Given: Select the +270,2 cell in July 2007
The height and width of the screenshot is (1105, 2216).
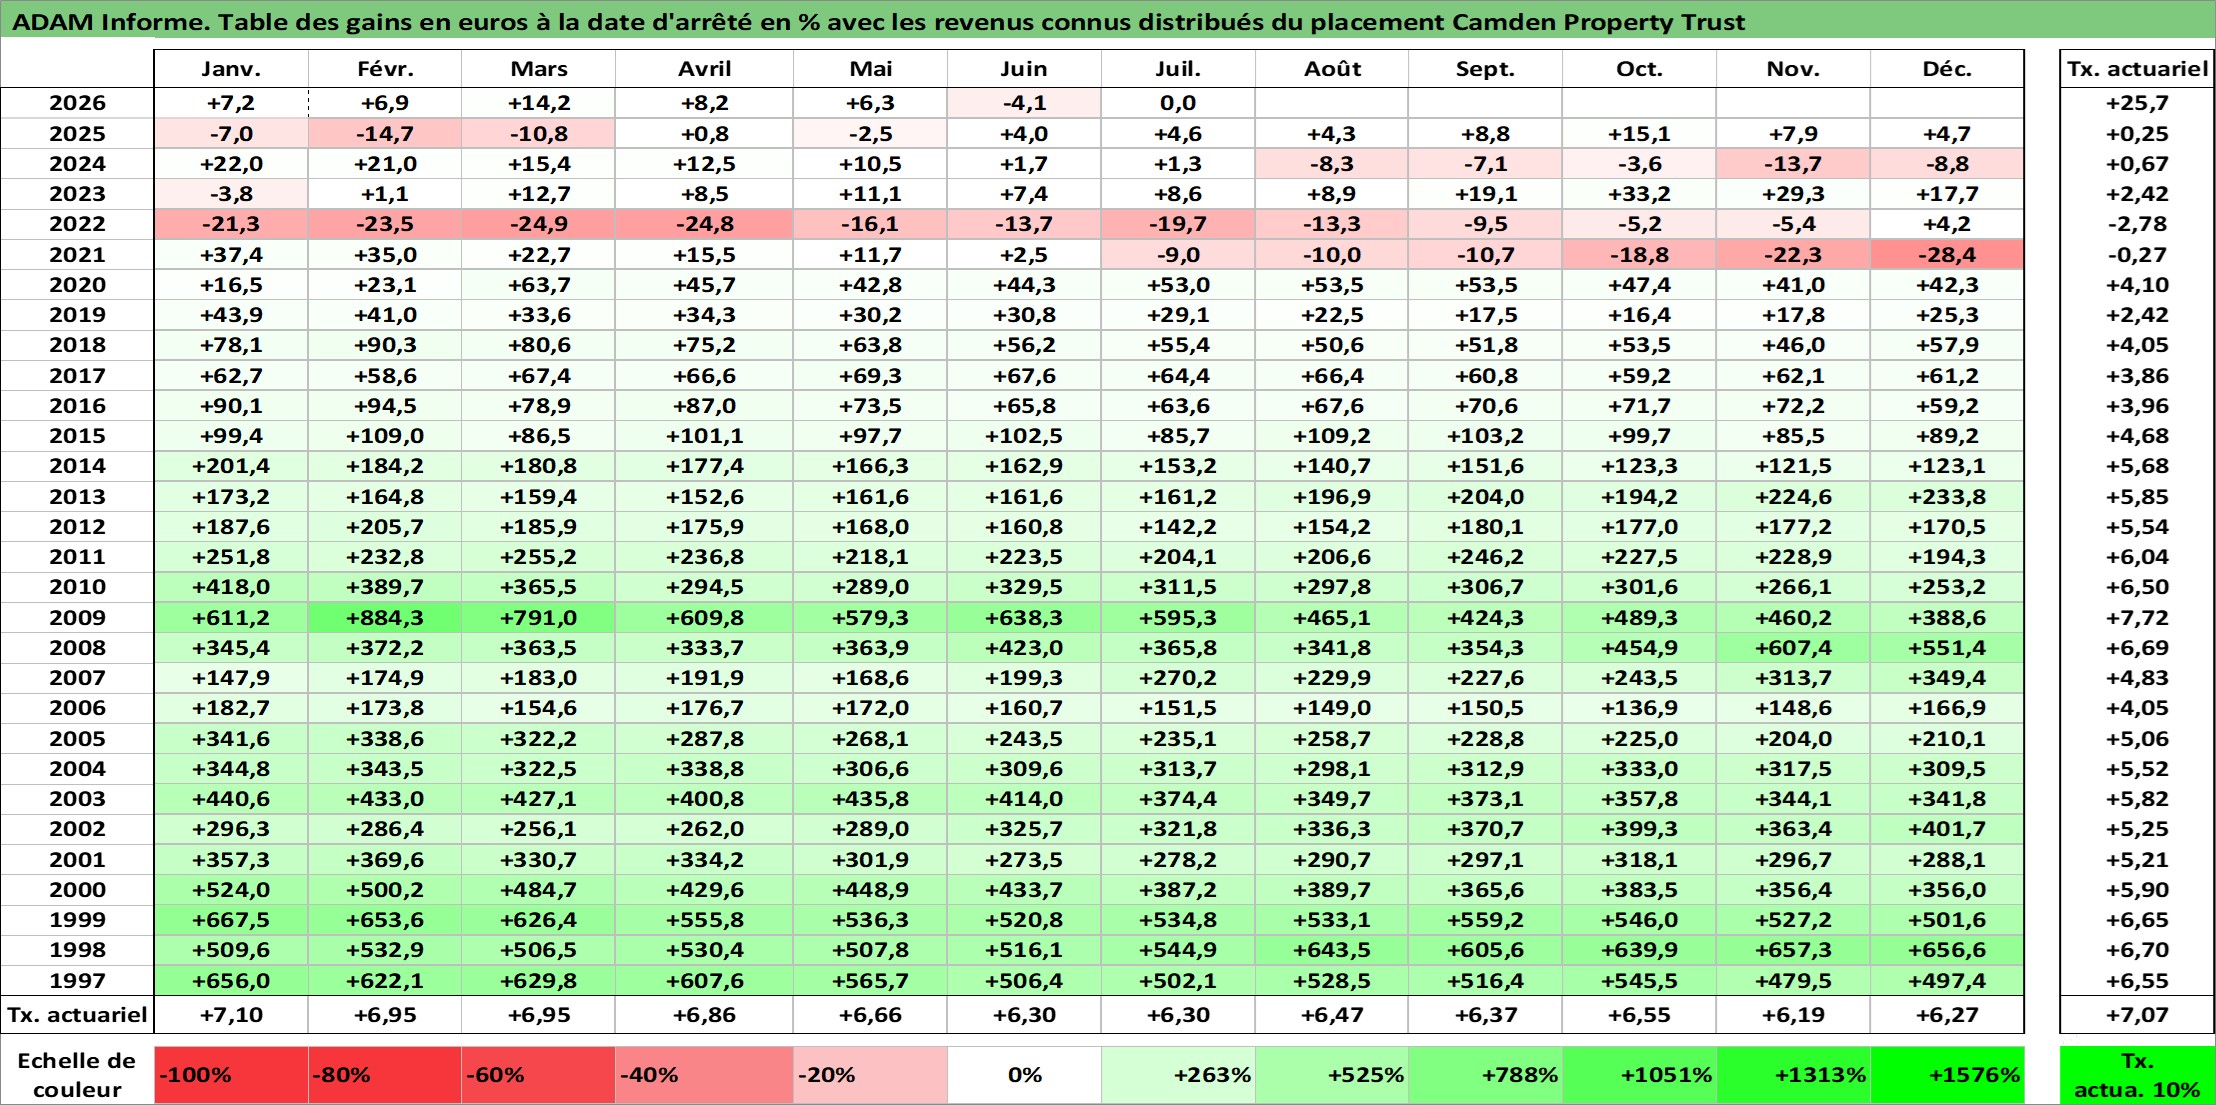Looking at the screenshot, I should [1178, 678].
